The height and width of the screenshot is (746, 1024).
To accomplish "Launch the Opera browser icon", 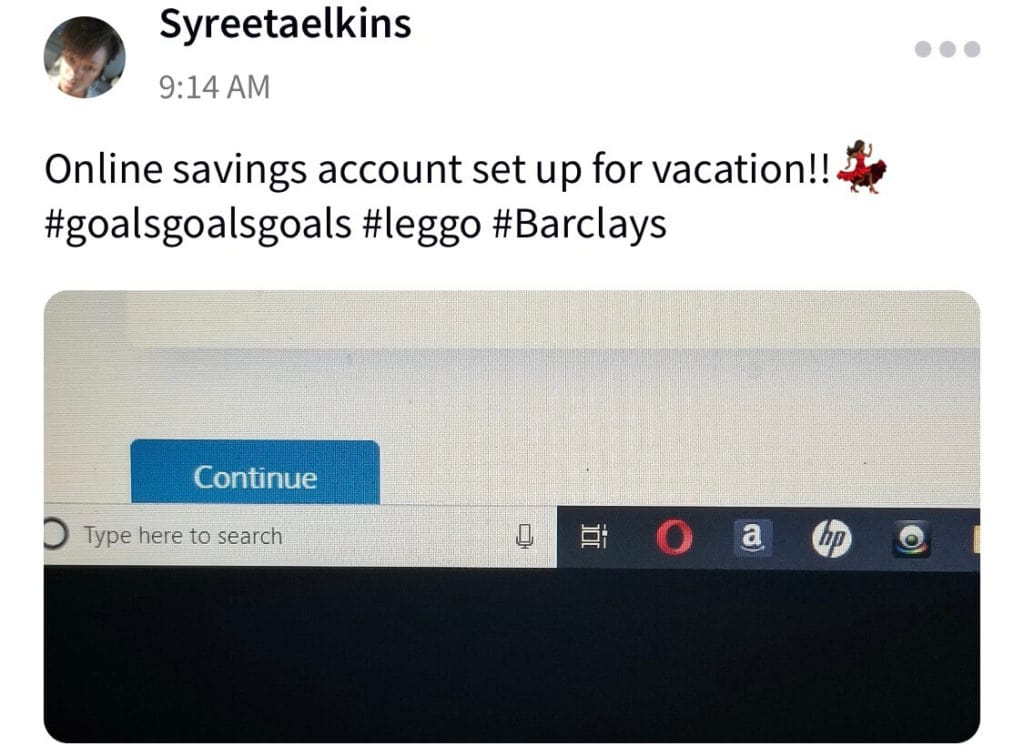I will click(x=674, y=538).
